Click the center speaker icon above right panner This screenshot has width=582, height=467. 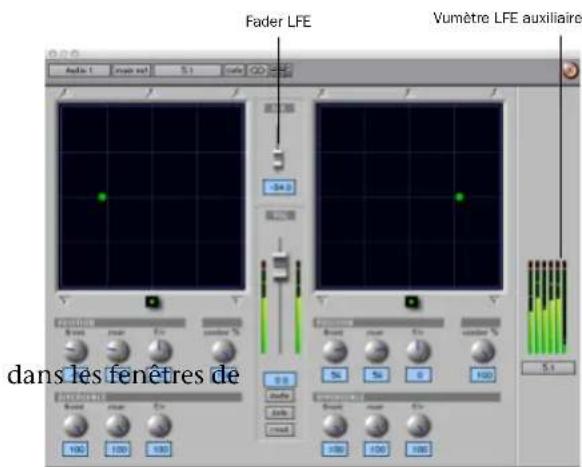pos(408,92)
